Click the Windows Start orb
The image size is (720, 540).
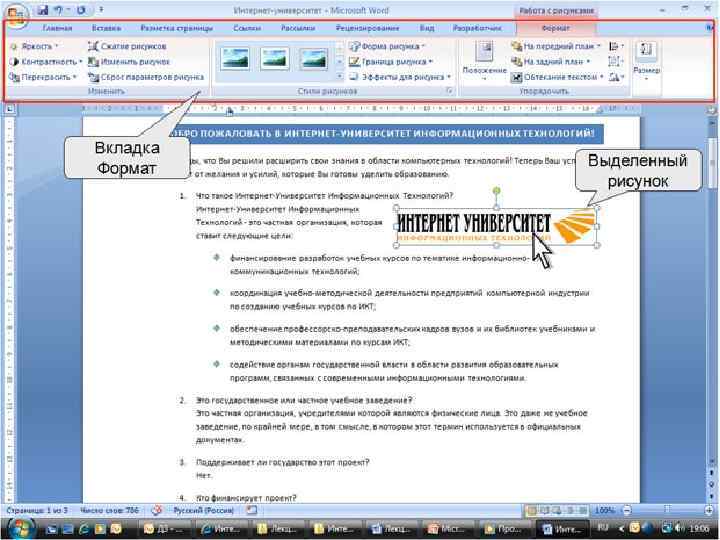(19, 529)
